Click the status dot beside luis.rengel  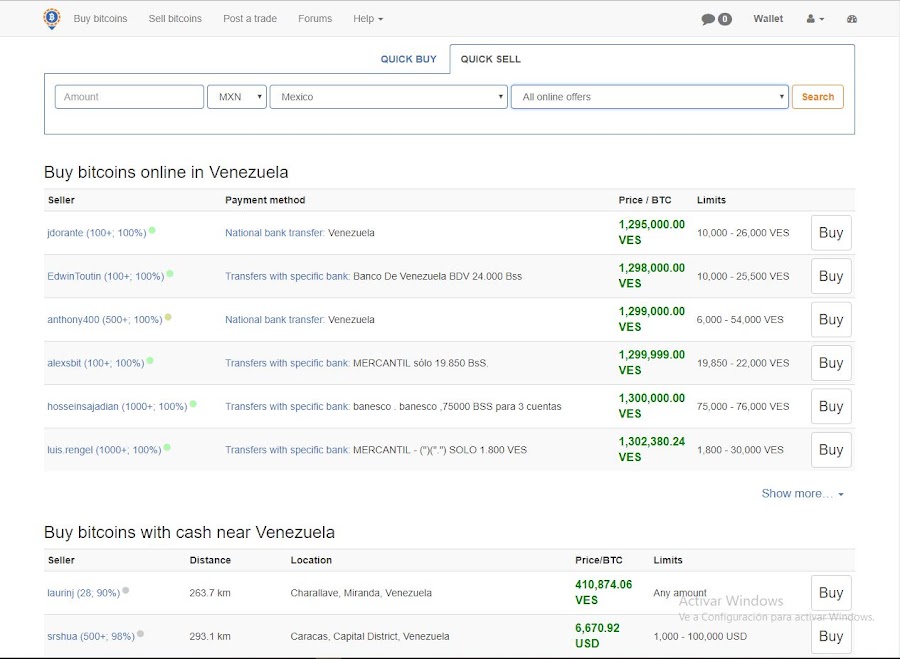coord(167,447)
